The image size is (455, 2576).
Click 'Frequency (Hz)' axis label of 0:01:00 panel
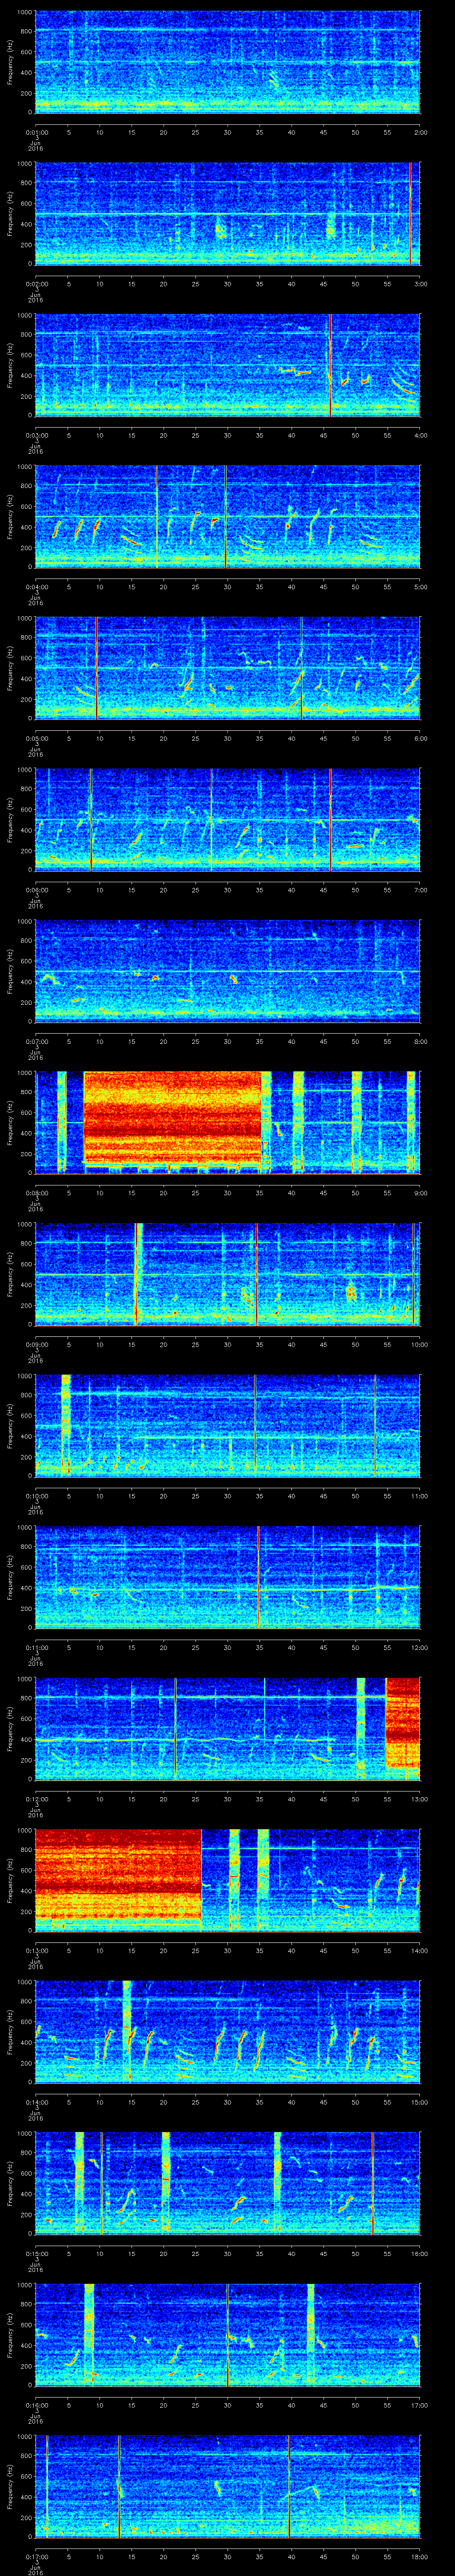10,62
